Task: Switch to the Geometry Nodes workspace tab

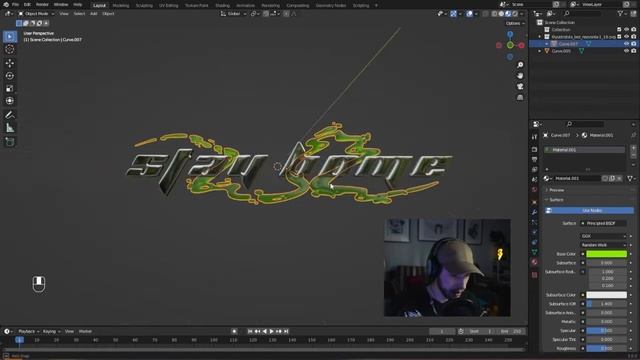Action: (331, 5)
